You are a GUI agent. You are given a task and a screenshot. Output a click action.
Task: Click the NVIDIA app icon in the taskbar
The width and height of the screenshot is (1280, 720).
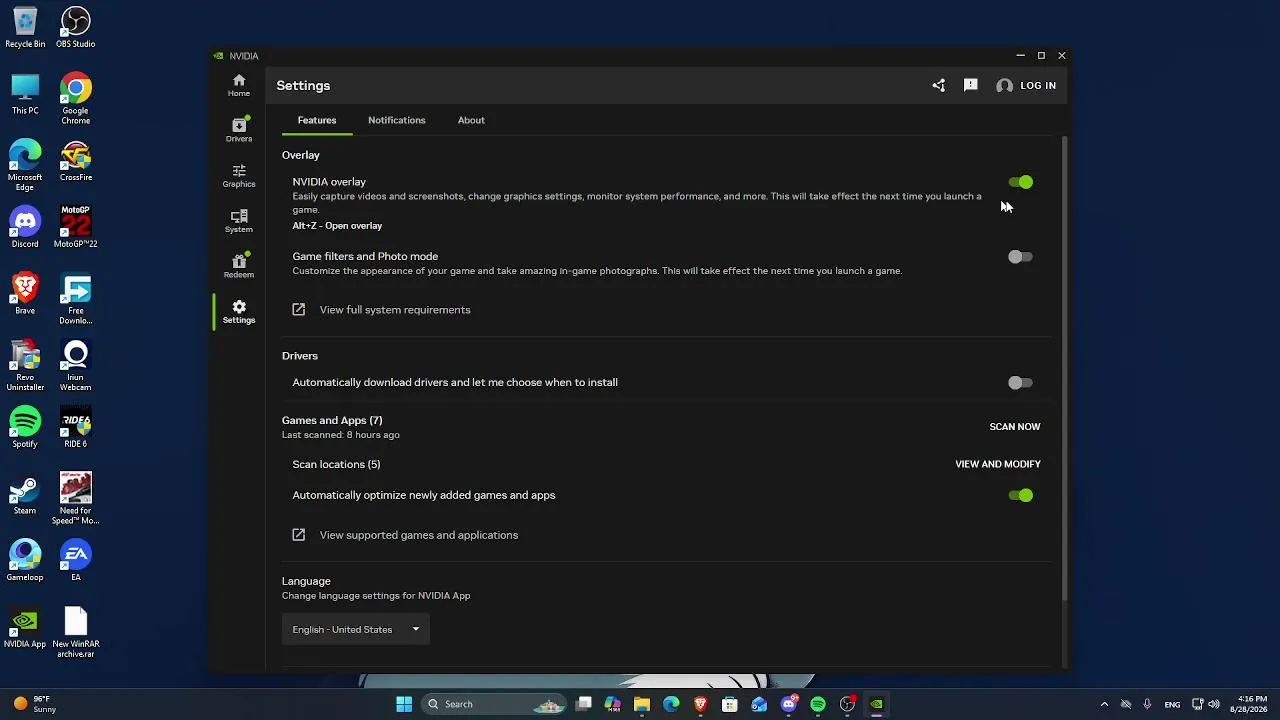(x=876, y=704)
